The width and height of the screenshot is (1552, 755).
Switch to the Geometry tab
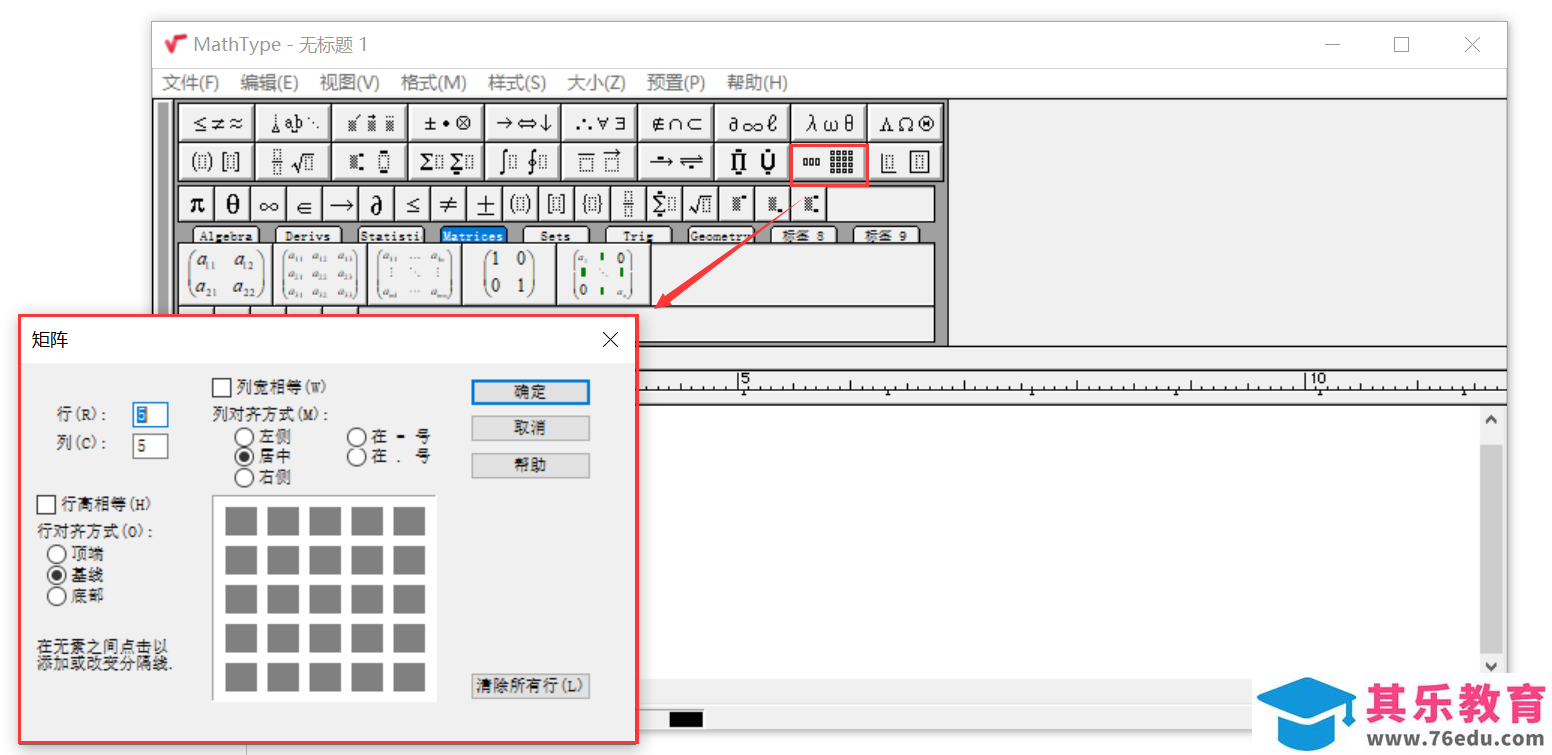720,236
